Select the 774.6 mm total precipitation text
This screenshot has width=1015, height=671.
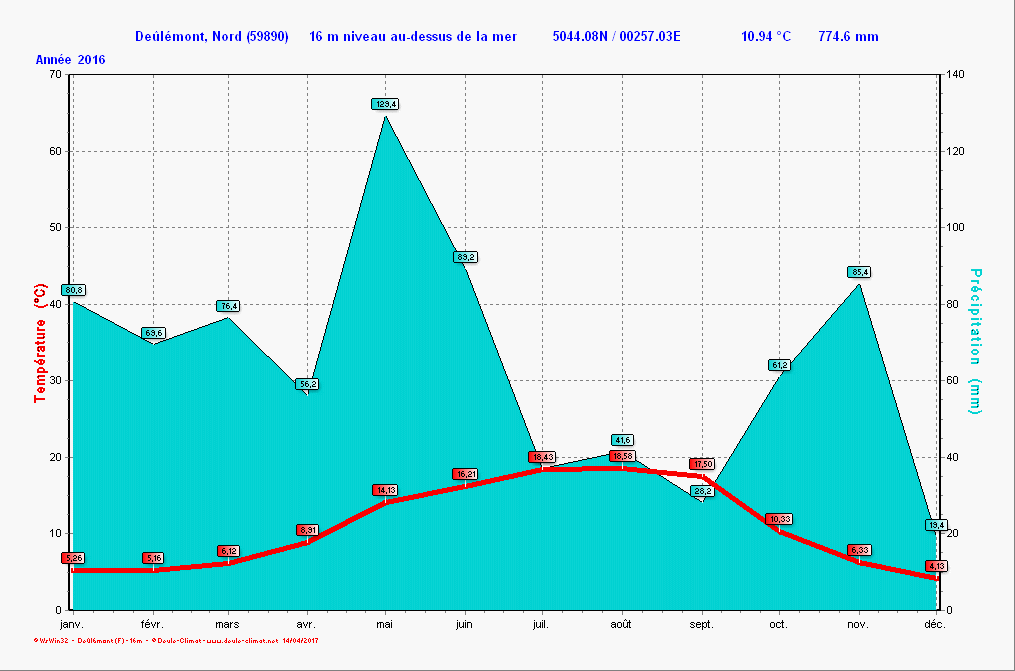click(x=848, y=37)
